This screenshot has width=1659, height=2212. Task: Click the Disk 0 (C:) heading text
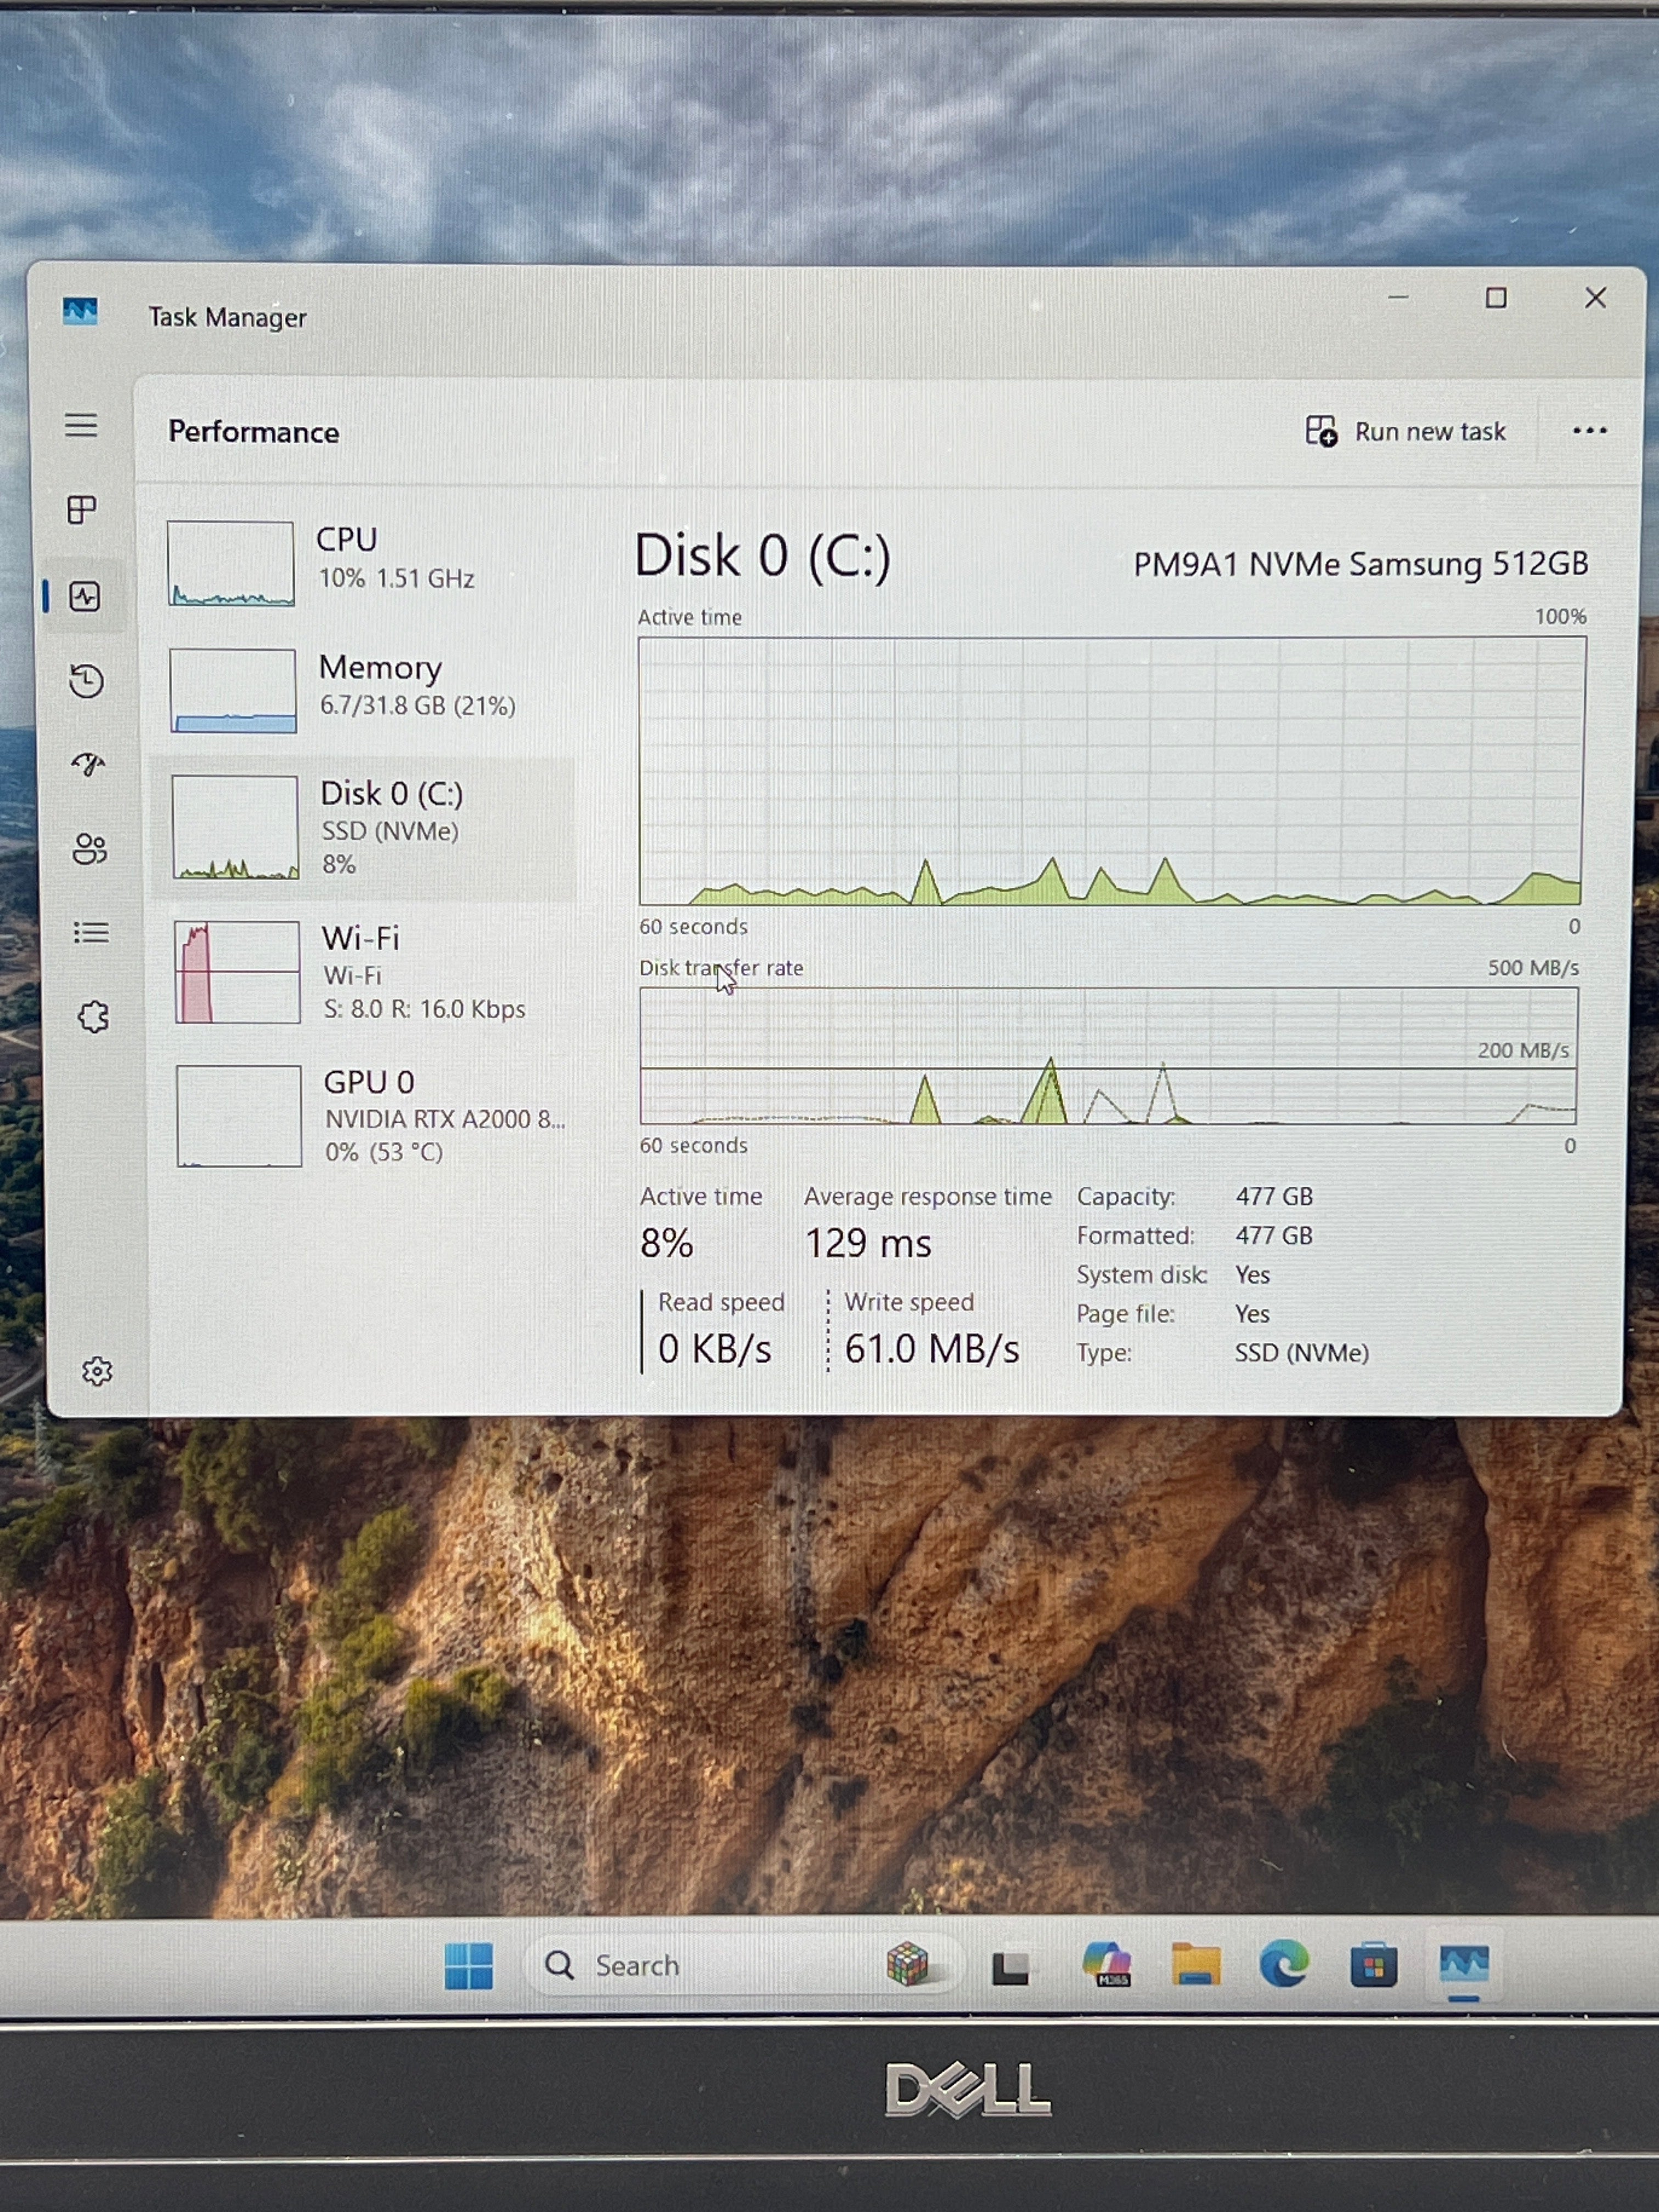pos(762,556)
